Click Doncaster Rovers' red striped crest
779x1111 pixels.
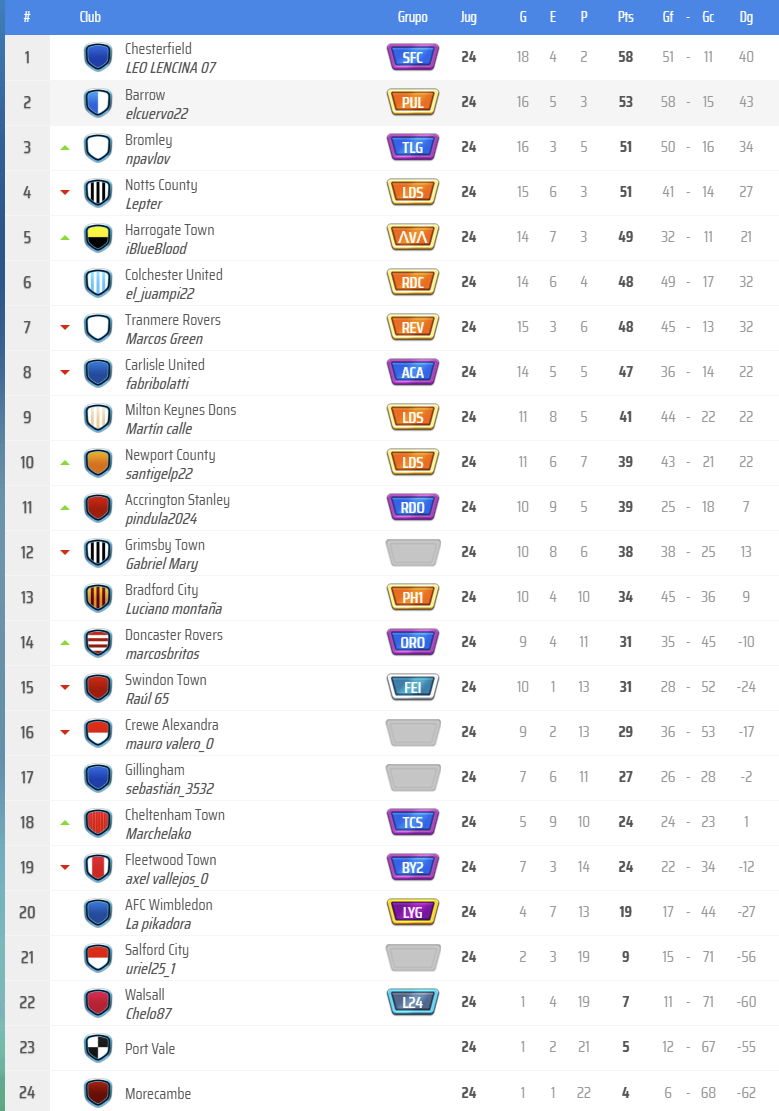click(97, 642)
